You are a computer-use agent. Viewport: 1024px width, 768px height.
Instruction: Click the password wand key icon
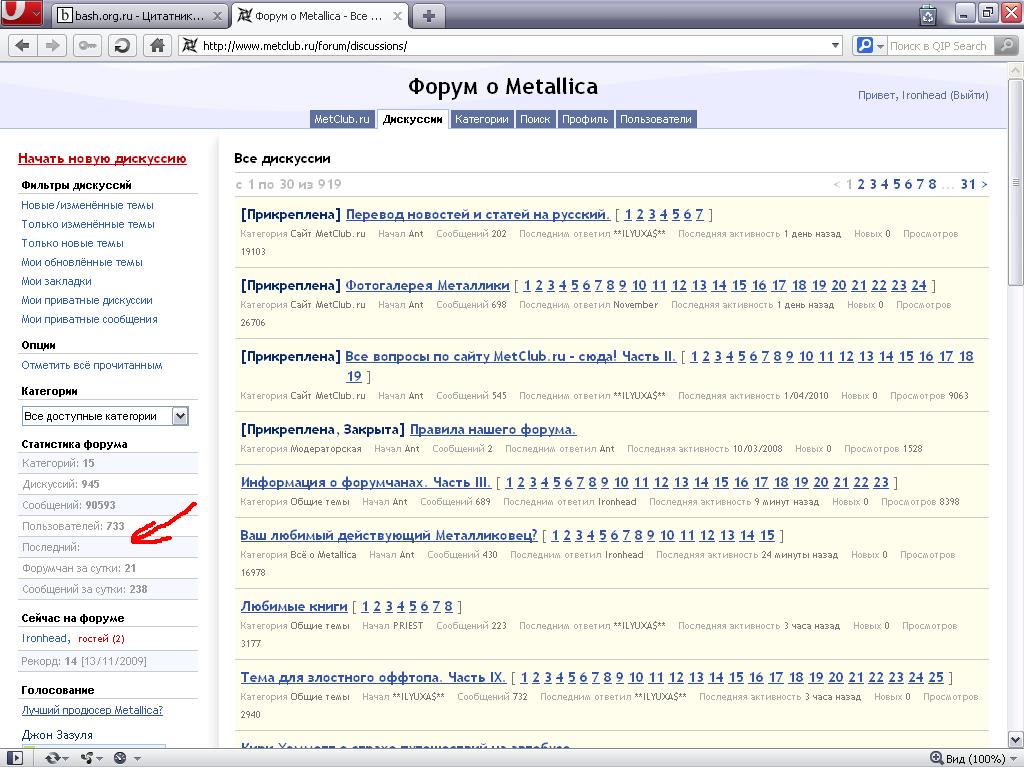click(x=87, y=46)
